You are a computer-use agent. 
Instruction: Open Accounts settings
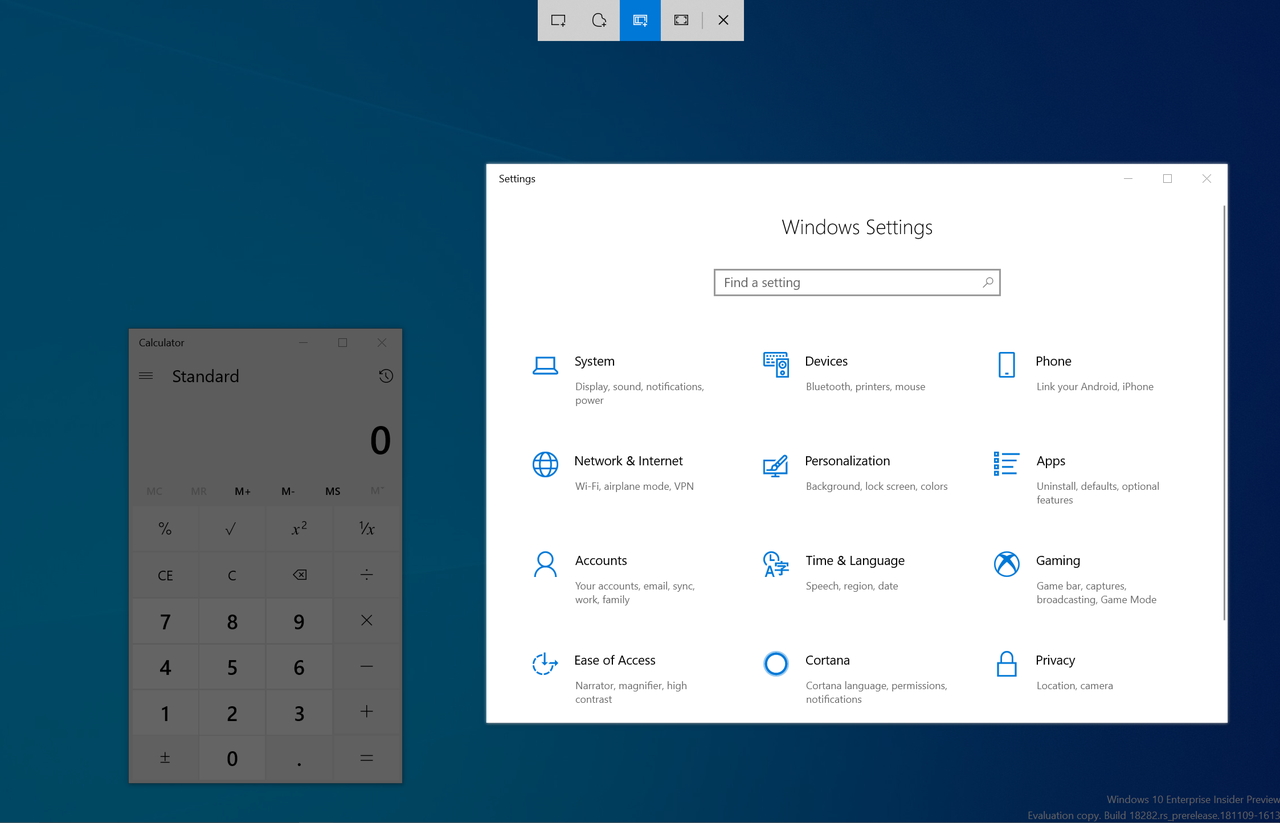pos(601,561)
